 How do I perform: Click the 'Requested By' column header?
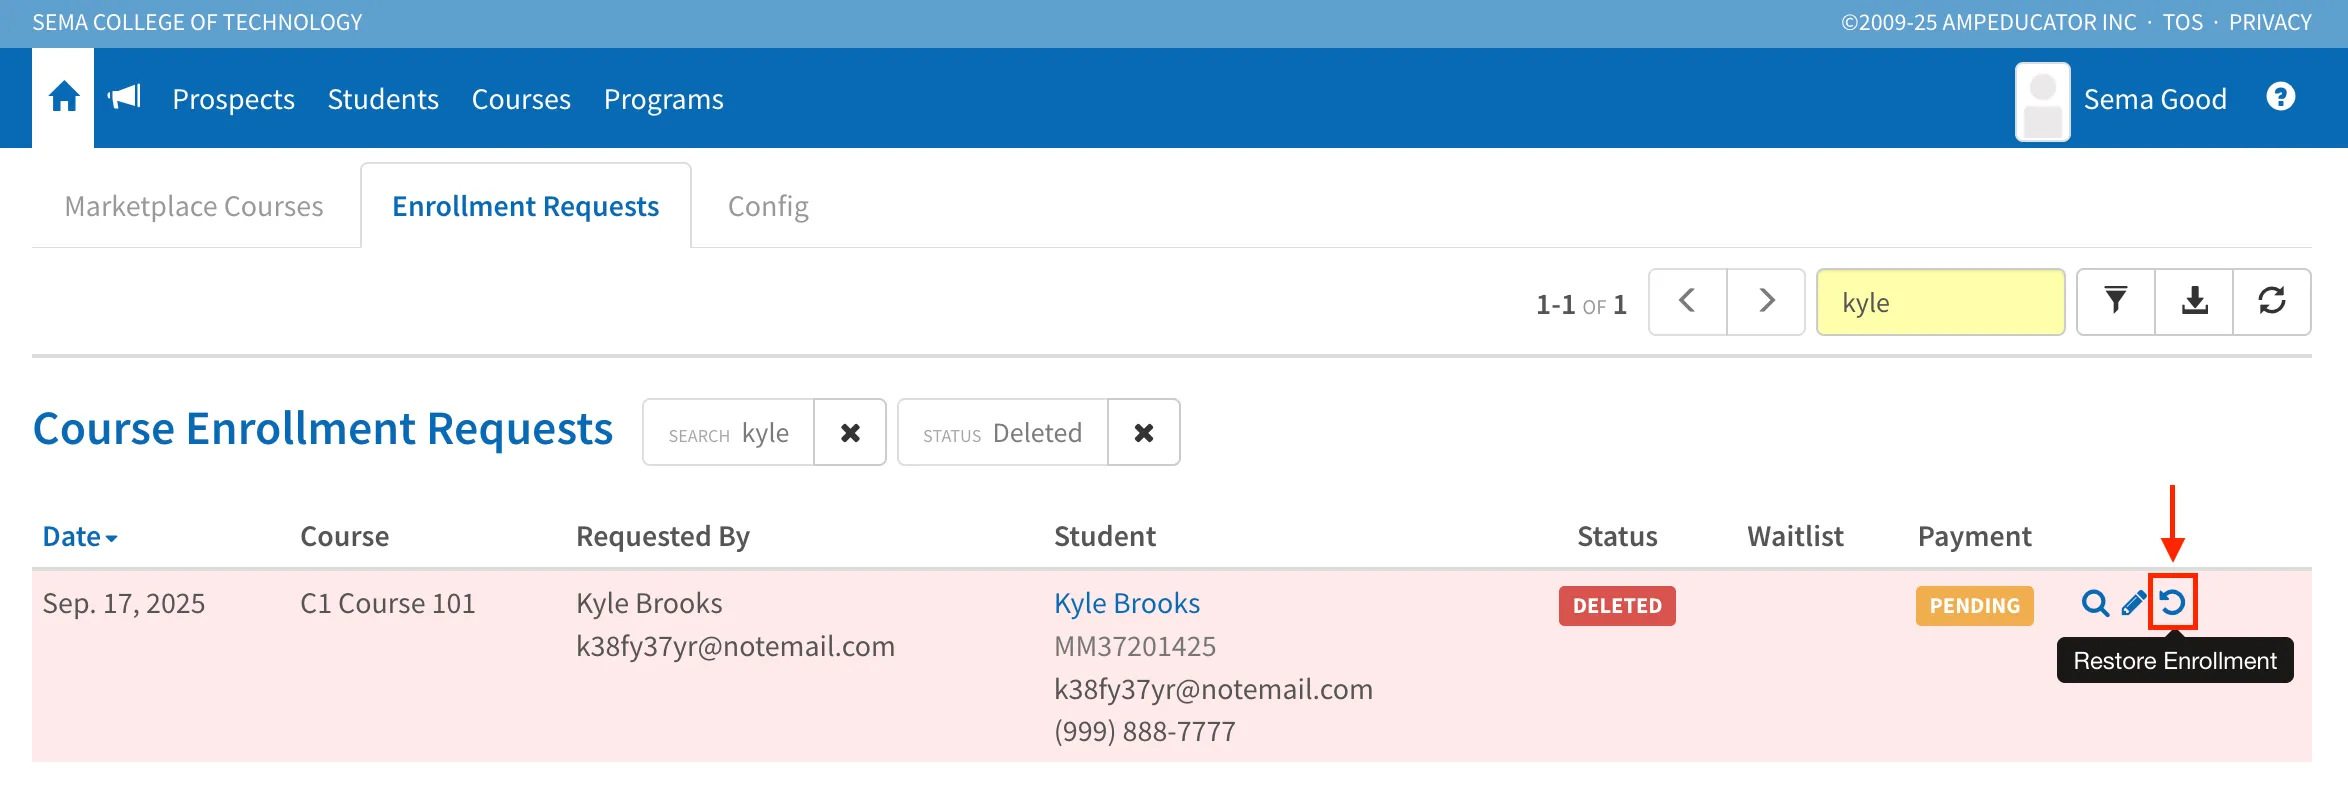[x=663, y=536]
